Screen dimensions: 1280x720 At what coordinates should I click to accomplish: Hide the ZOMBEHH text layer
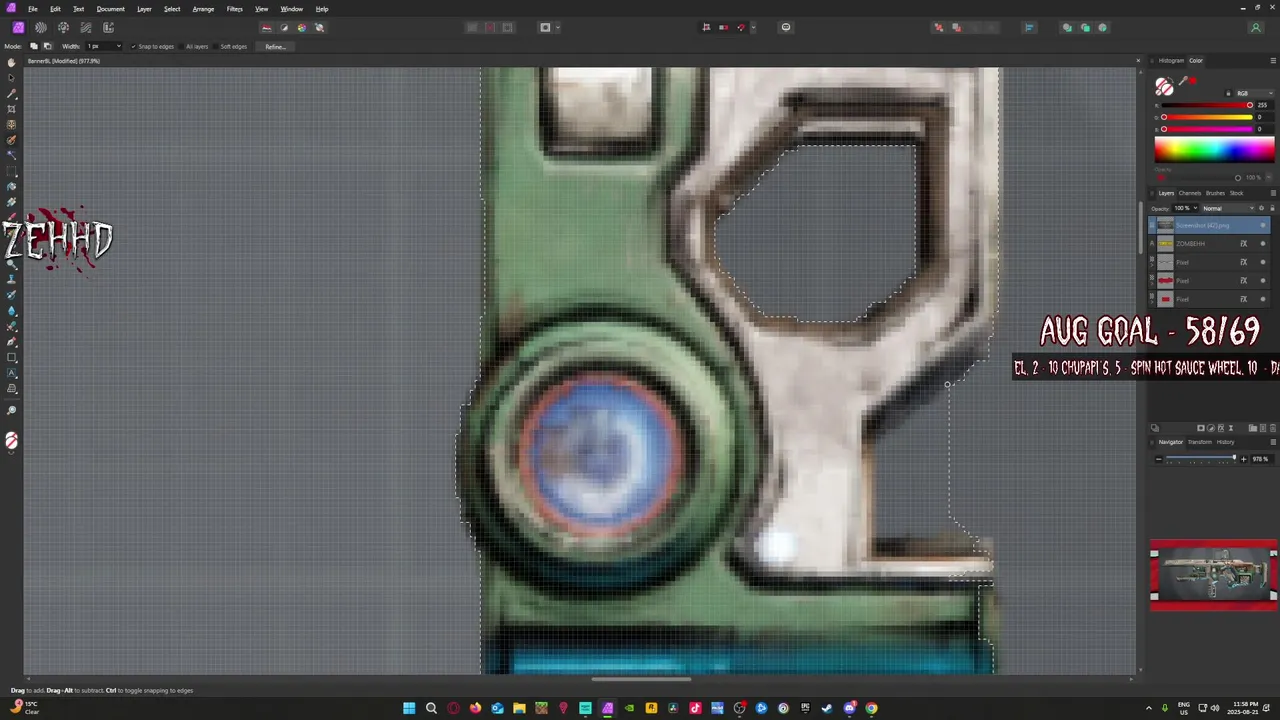tap(1263, 244)
